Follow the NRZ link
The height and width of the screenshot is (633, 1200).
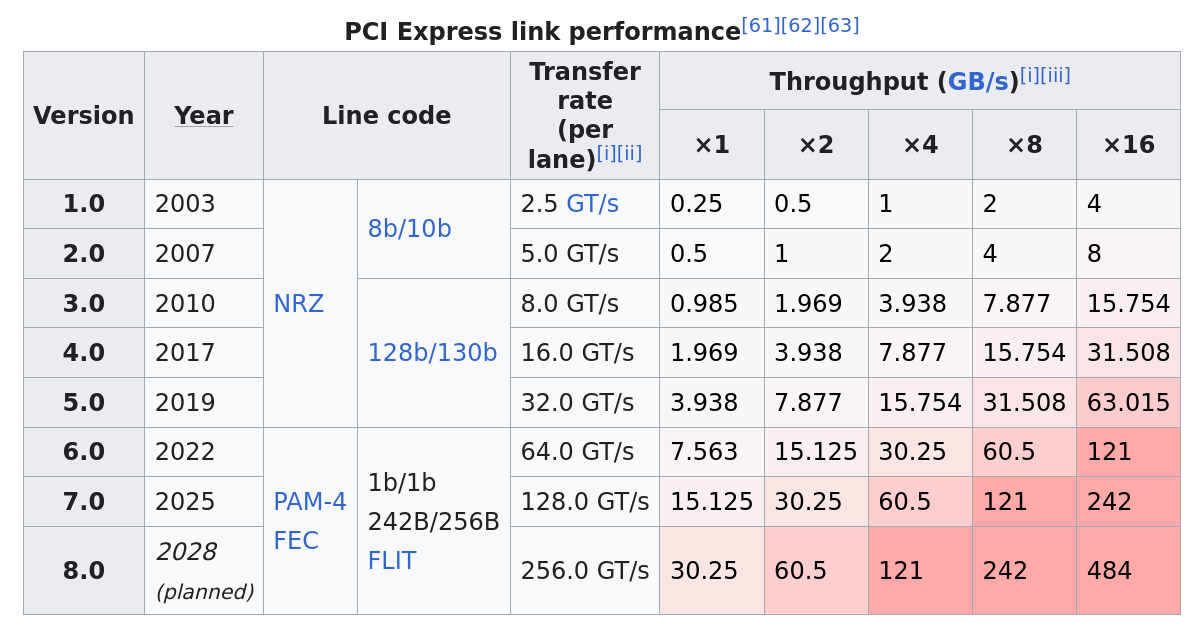tap(298, 304)
